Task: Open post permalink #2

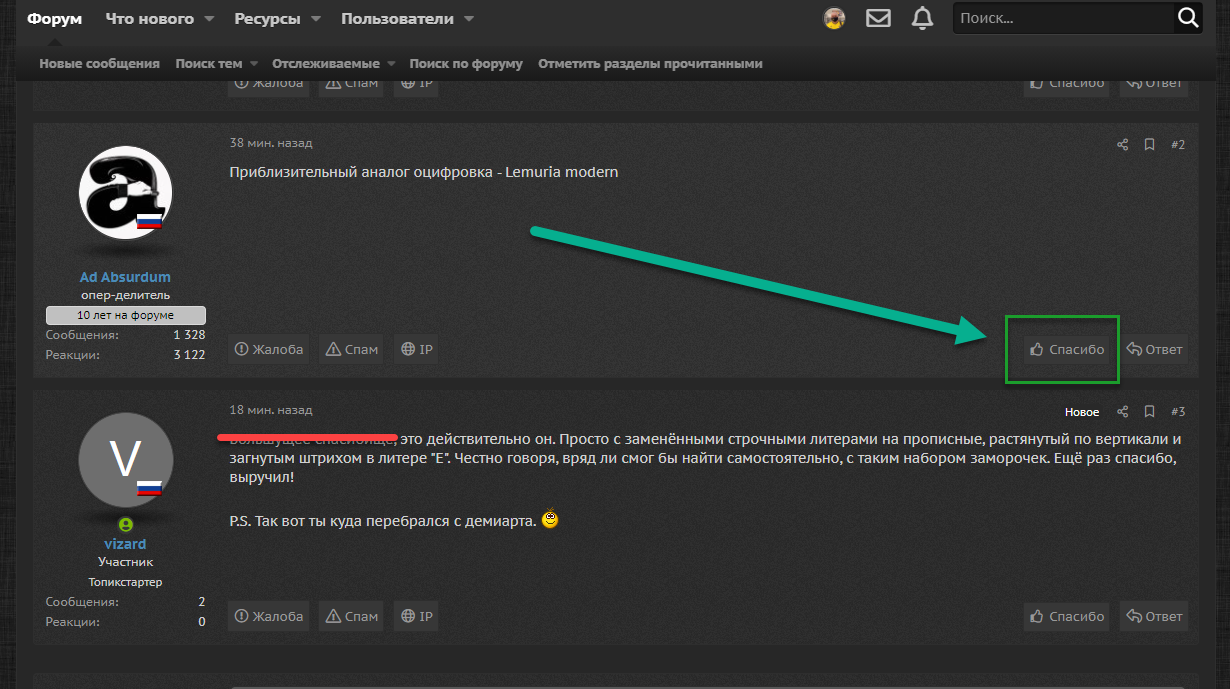Action: tap(1177, 145)
